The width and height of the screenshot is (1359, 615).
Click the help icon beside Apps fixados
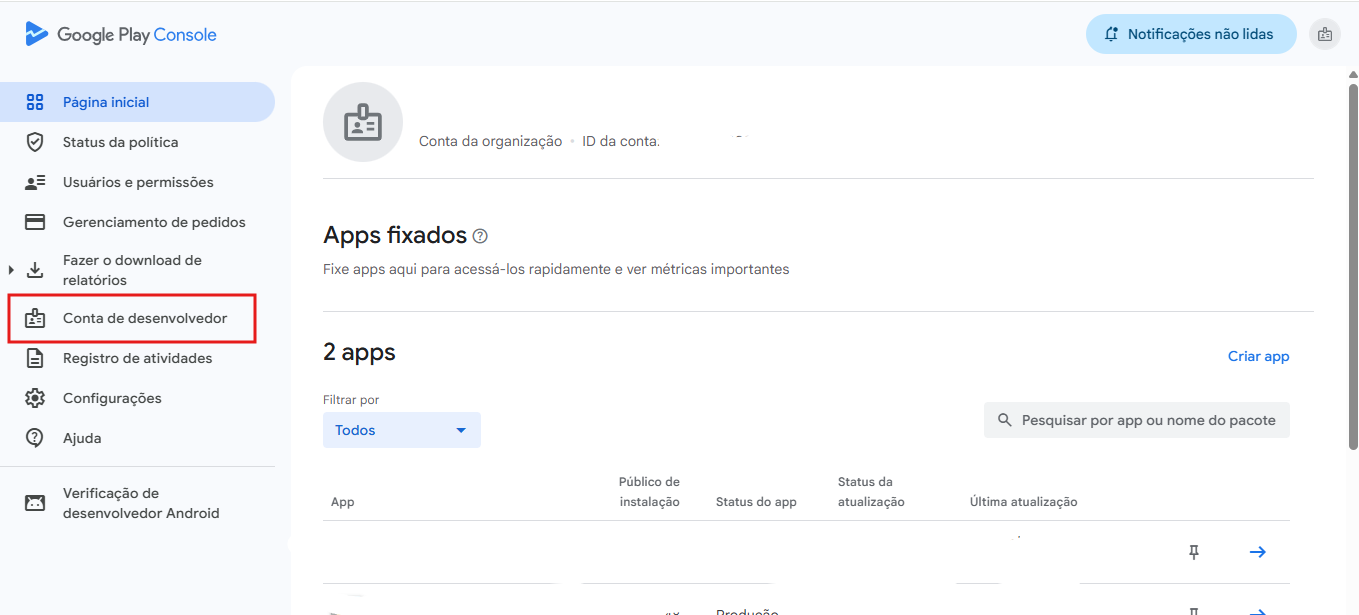tap(480, 236)
